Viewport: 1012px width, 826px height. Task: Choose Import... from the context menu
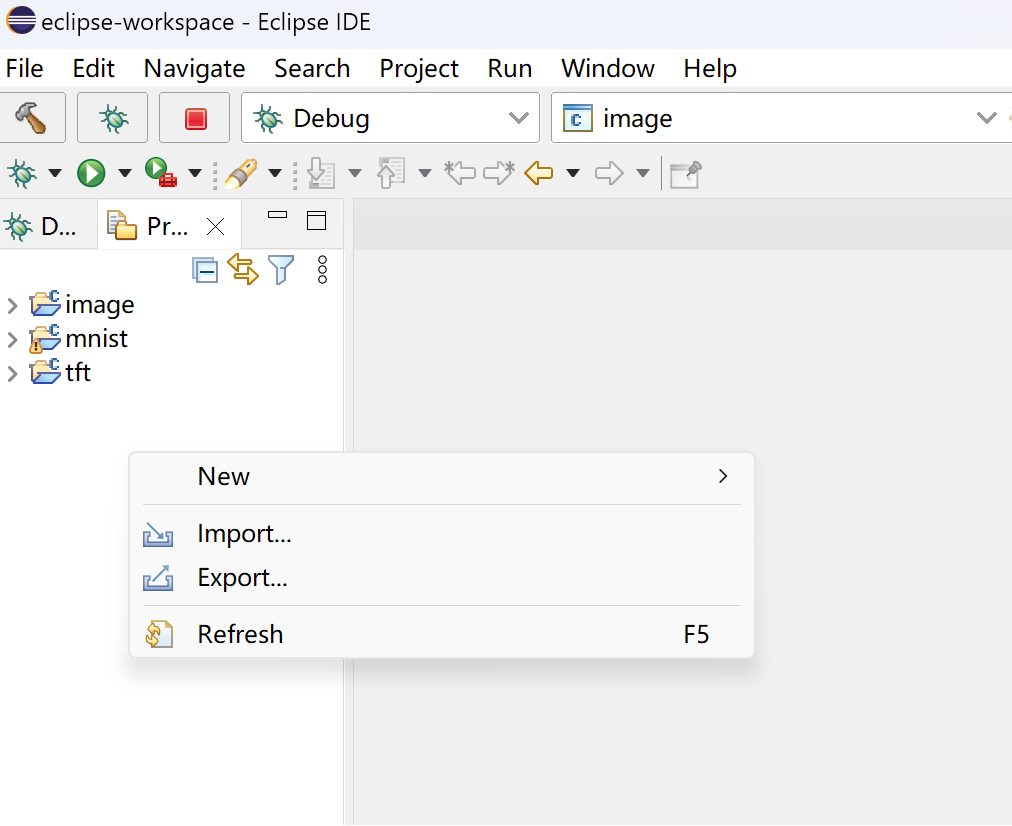(x=441, y=534)
